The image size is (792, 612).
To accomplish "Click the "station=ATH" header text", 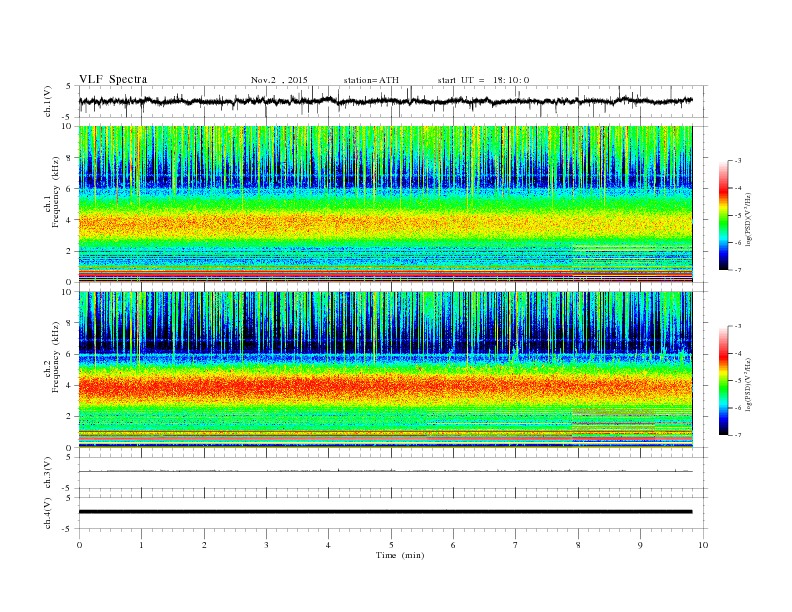I will (x=371, y=80).
